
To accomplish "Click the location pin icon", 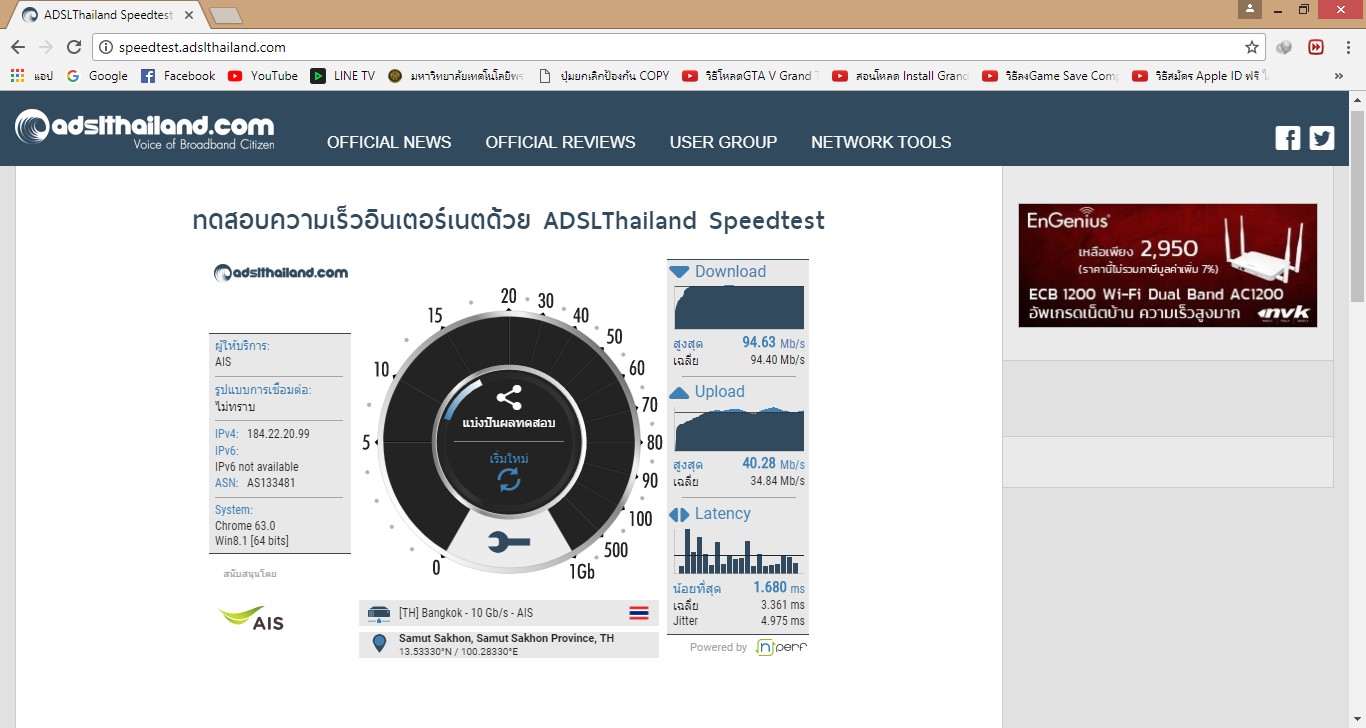I will click(x=379, y=644).
